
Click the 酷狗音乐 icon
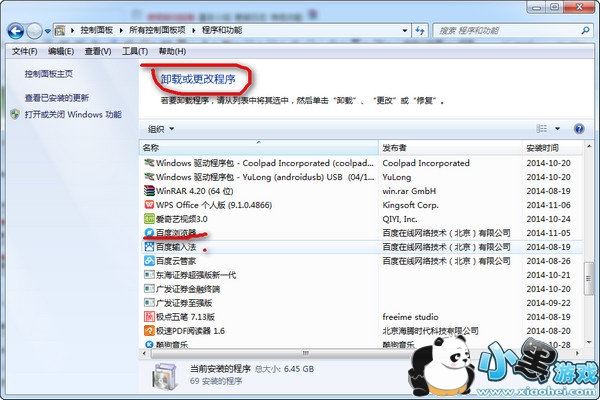point(149,344)
